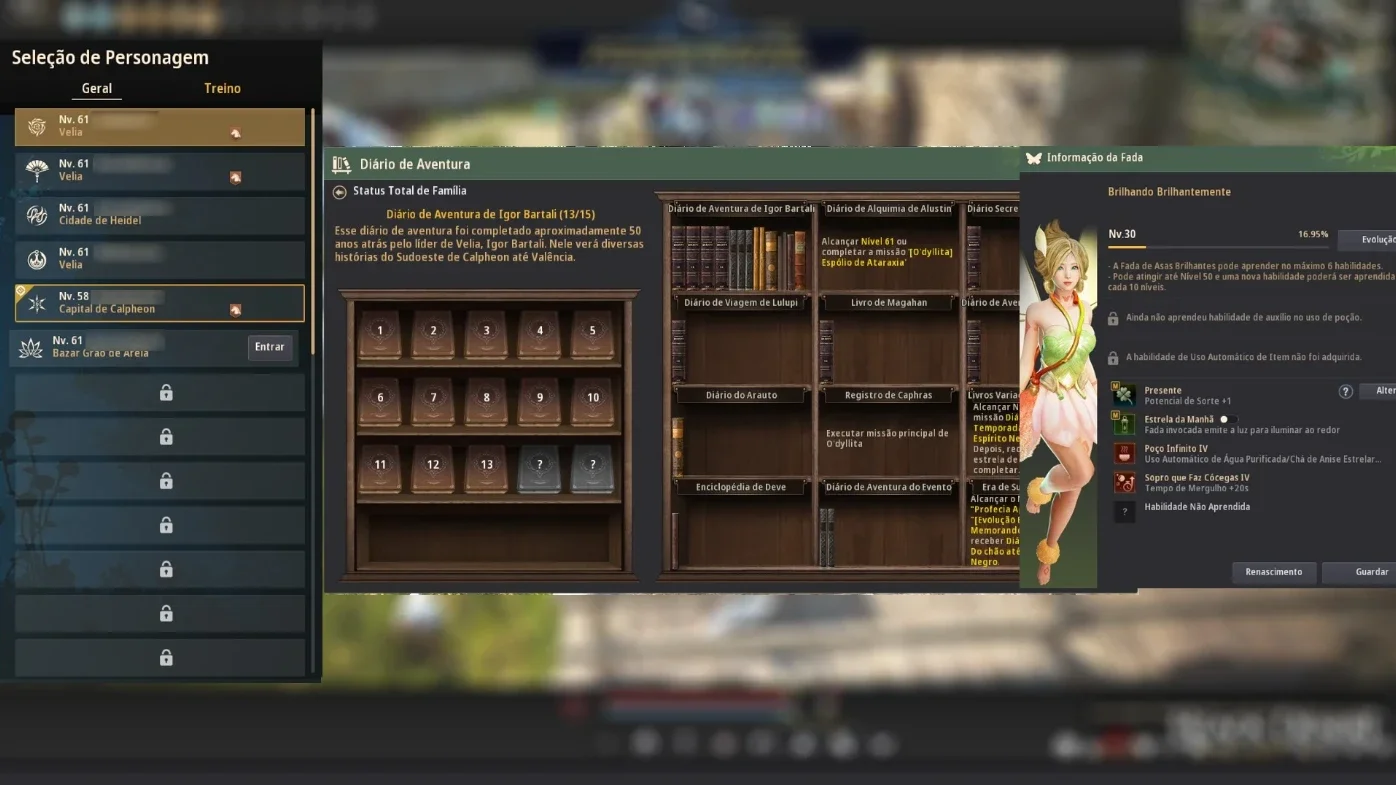Open the Diário de Viagem de Lulupi shelf
The image size is (1396, 785).
[741, 340]
